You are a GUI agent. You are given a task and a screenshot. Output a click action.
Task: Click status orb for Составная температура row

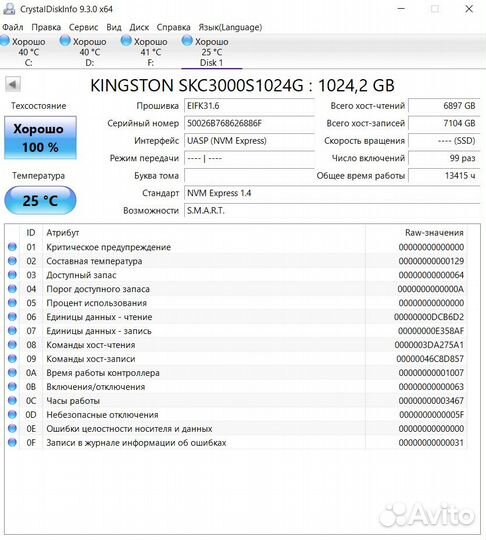(x=12, y=261)
